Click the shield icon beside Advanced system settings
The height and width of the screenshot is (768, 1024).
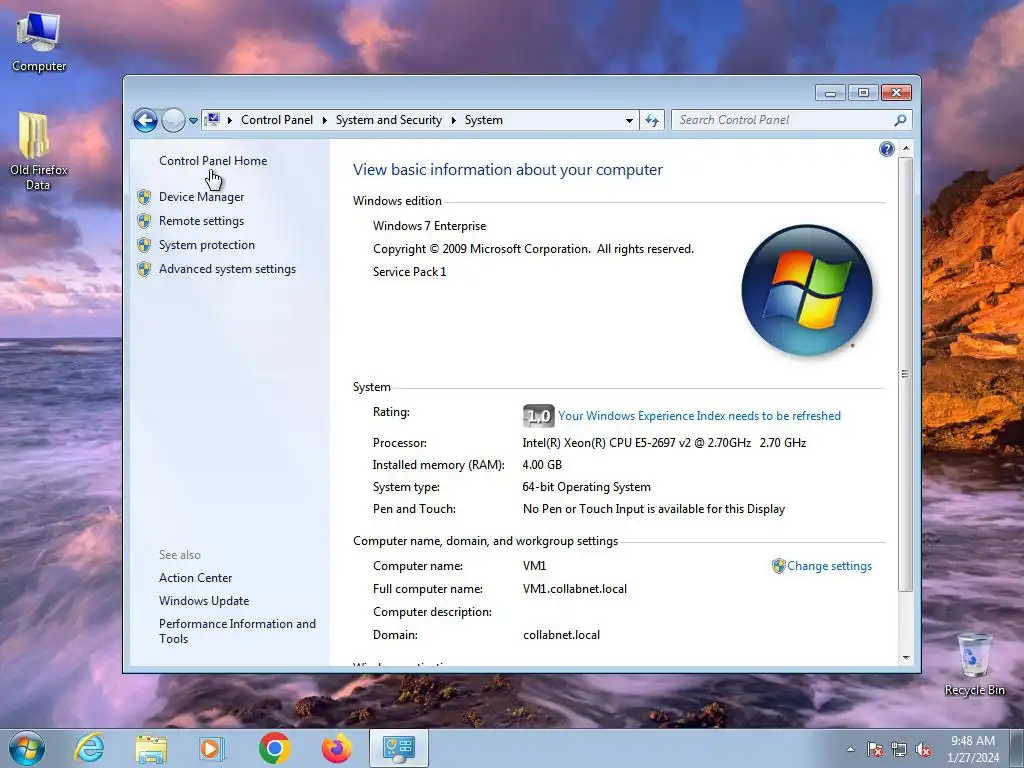(144, 270)
